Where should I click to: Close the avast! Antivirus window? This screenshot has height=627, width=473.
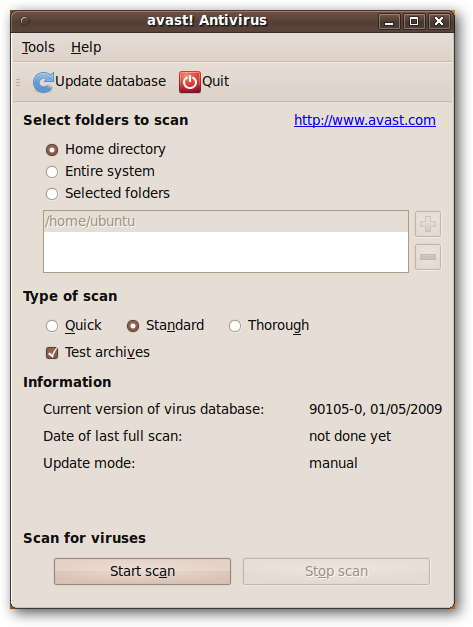pos(439,21)
